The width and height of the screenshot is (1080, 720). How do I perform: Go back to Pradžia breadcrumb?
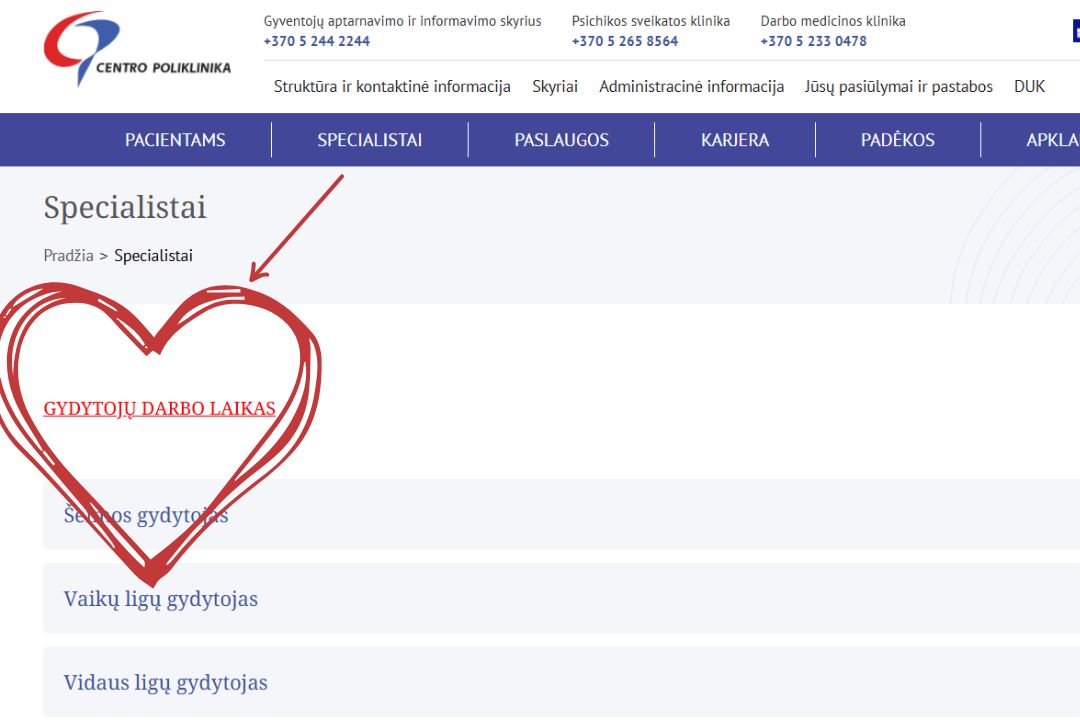(x=68, y=256)
